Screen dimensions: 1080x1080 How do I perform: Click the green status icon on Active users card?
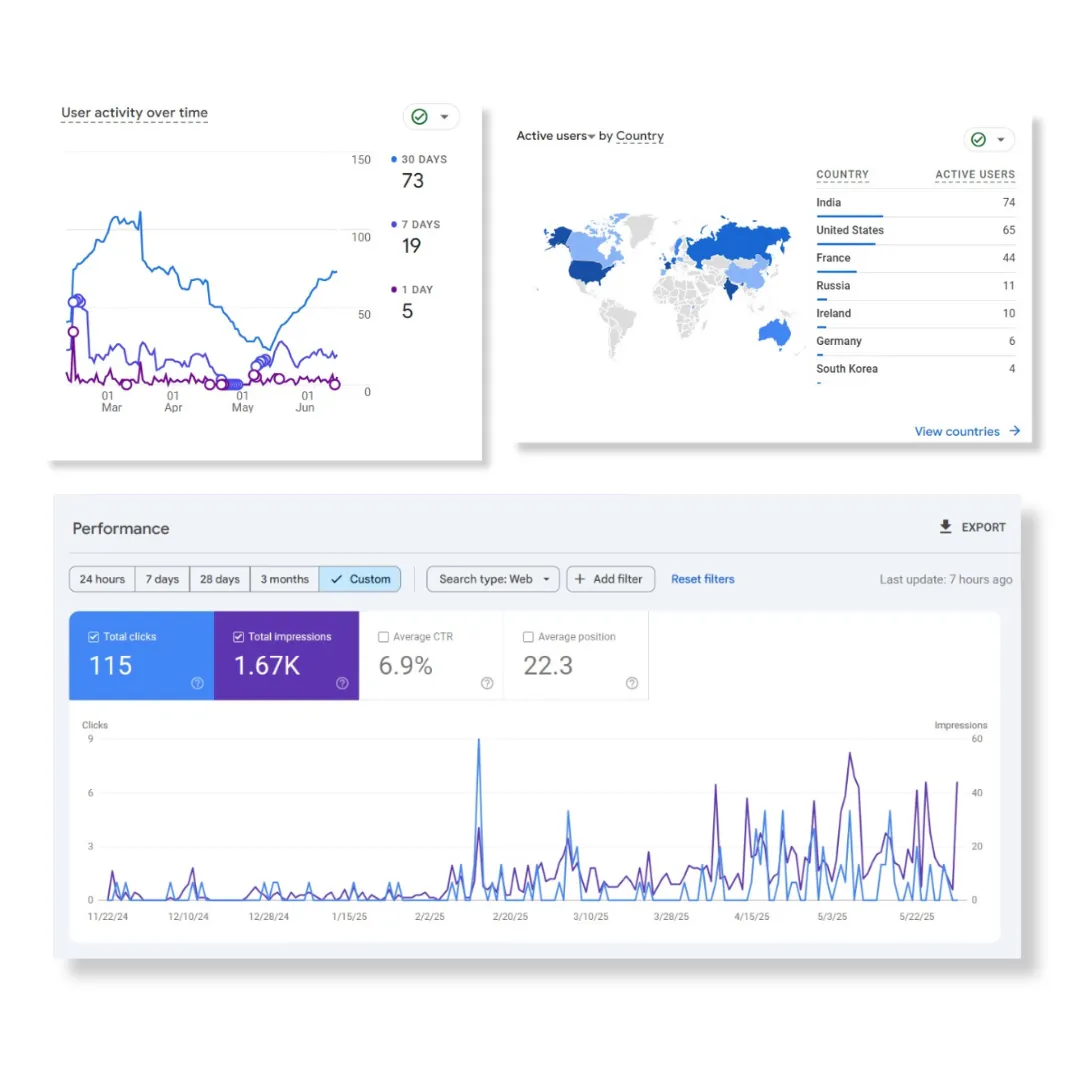(977, 140)
